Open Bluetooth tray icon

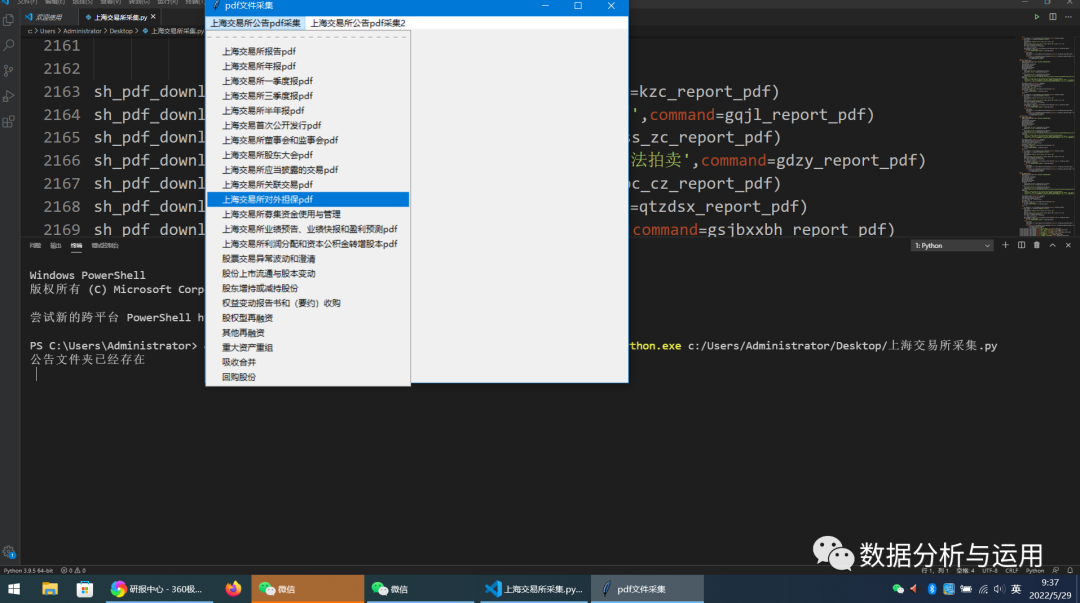(932, 589)
